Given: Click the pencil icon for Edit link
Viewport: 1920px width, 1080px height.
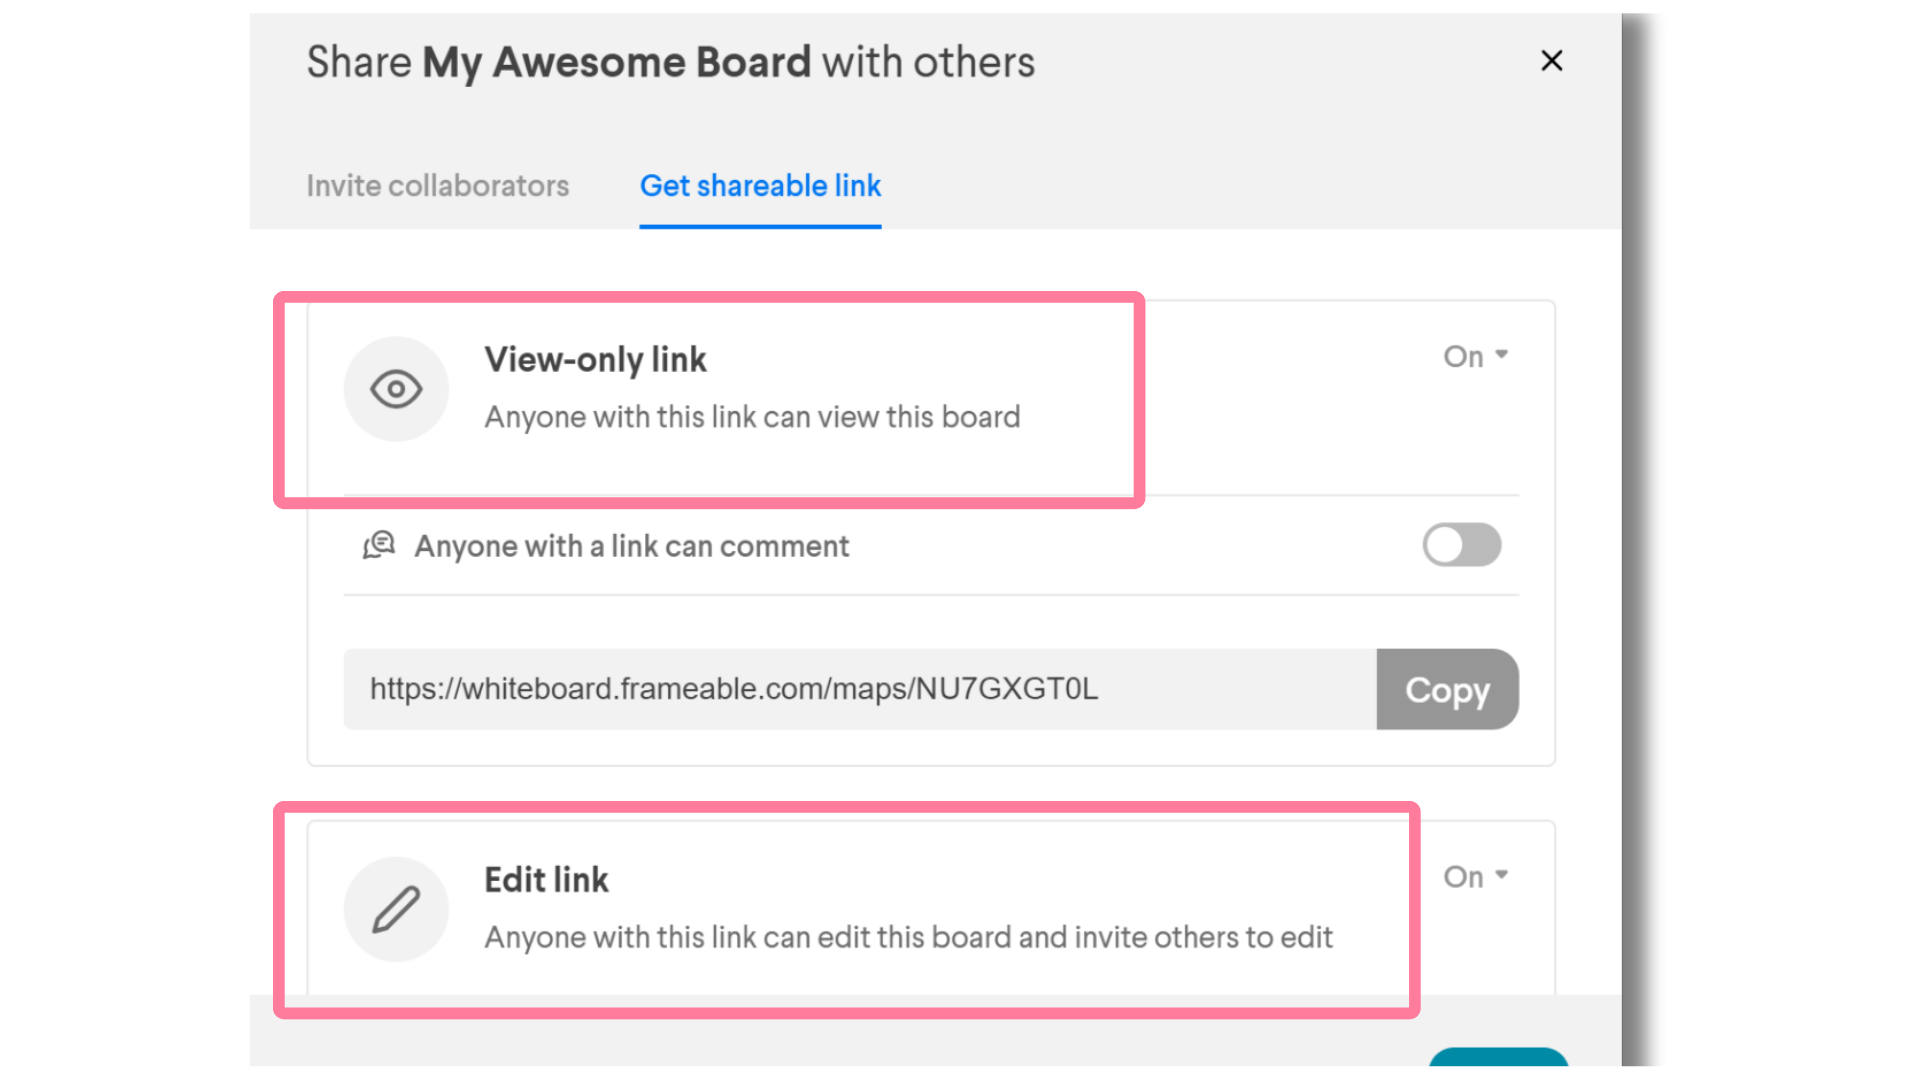Looking at the screenshot, I should [x=396, y=909].
